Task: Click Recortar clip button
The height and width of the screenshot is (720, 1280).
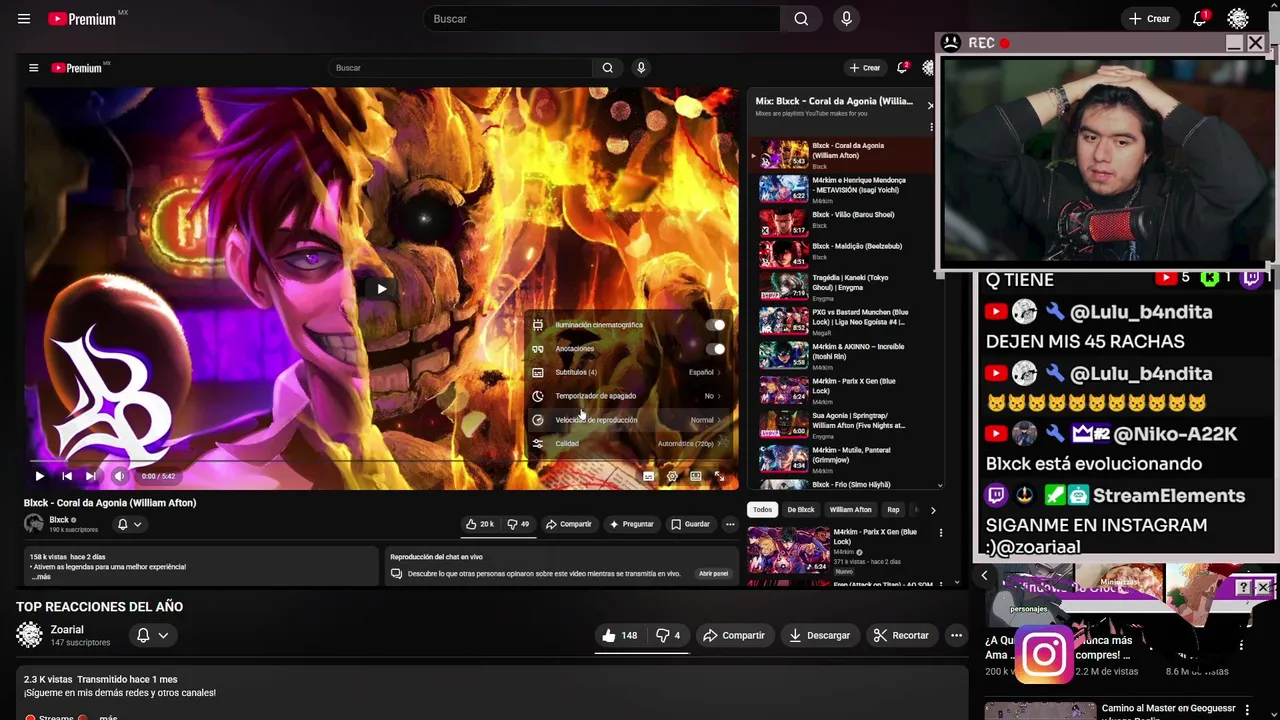Action: pyautogui.click(x=900, y=635)
